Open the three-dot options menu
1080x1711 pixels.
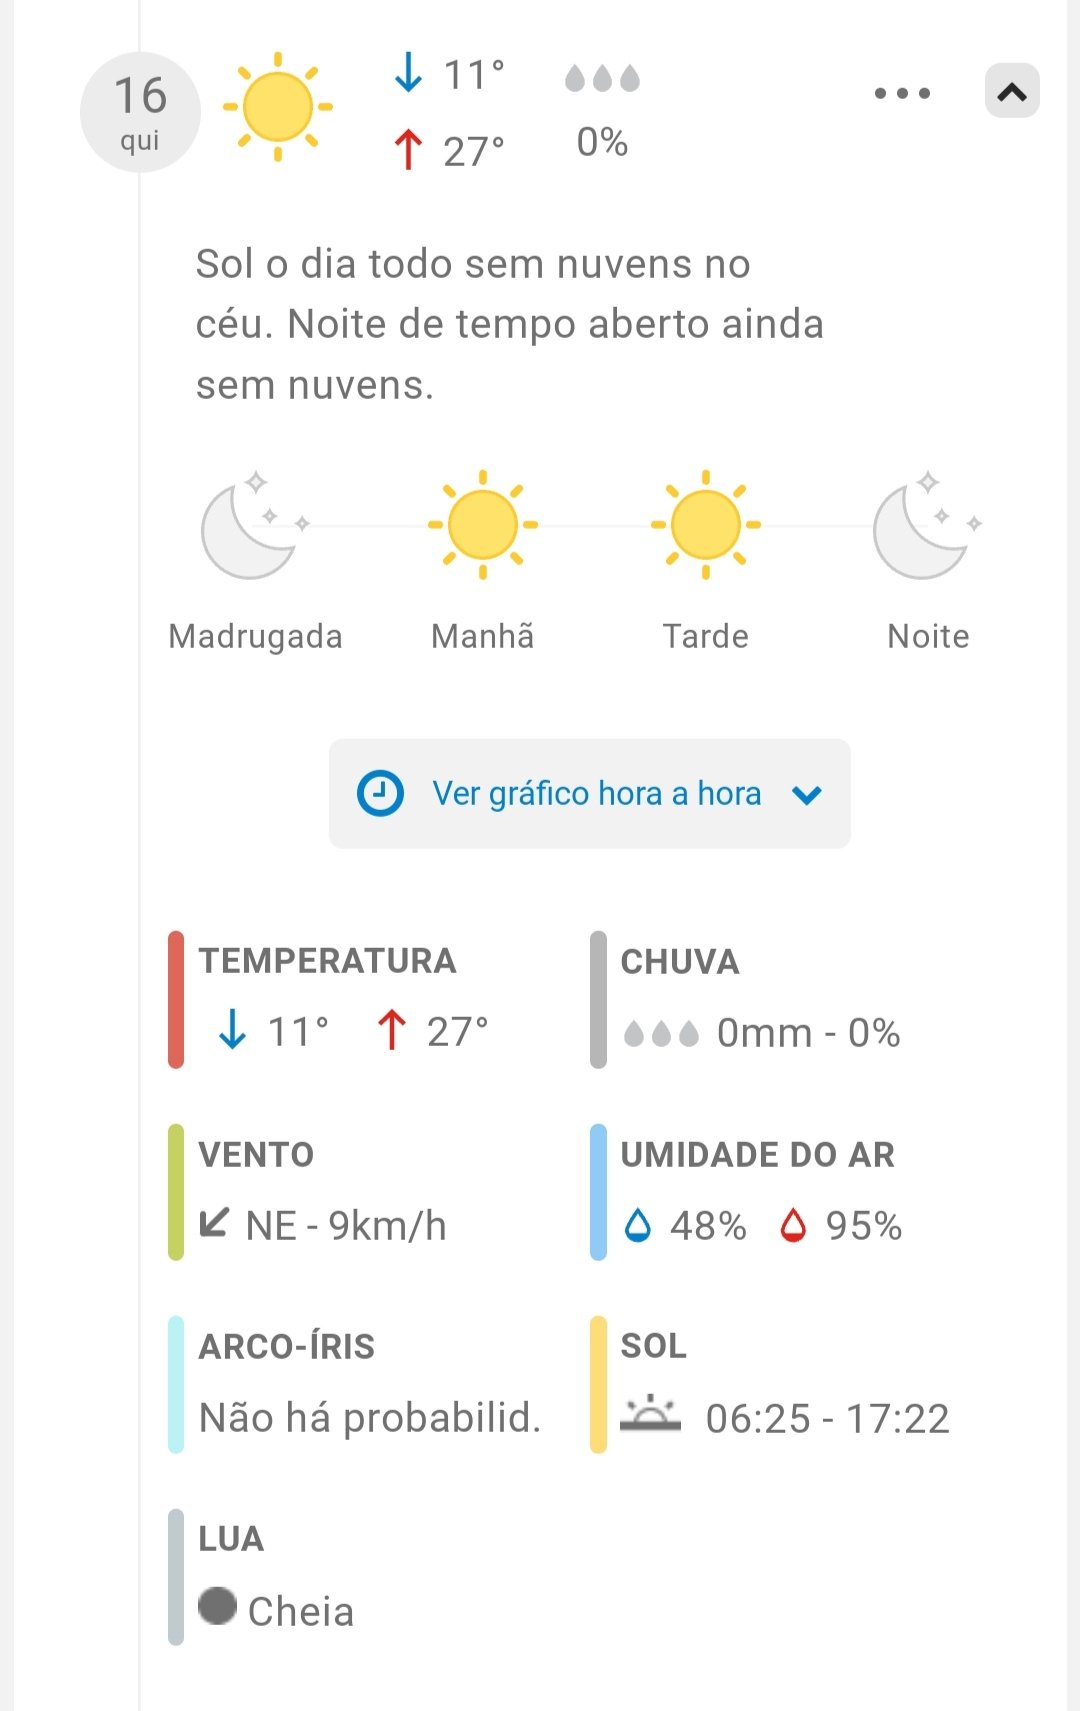point(902,93)
